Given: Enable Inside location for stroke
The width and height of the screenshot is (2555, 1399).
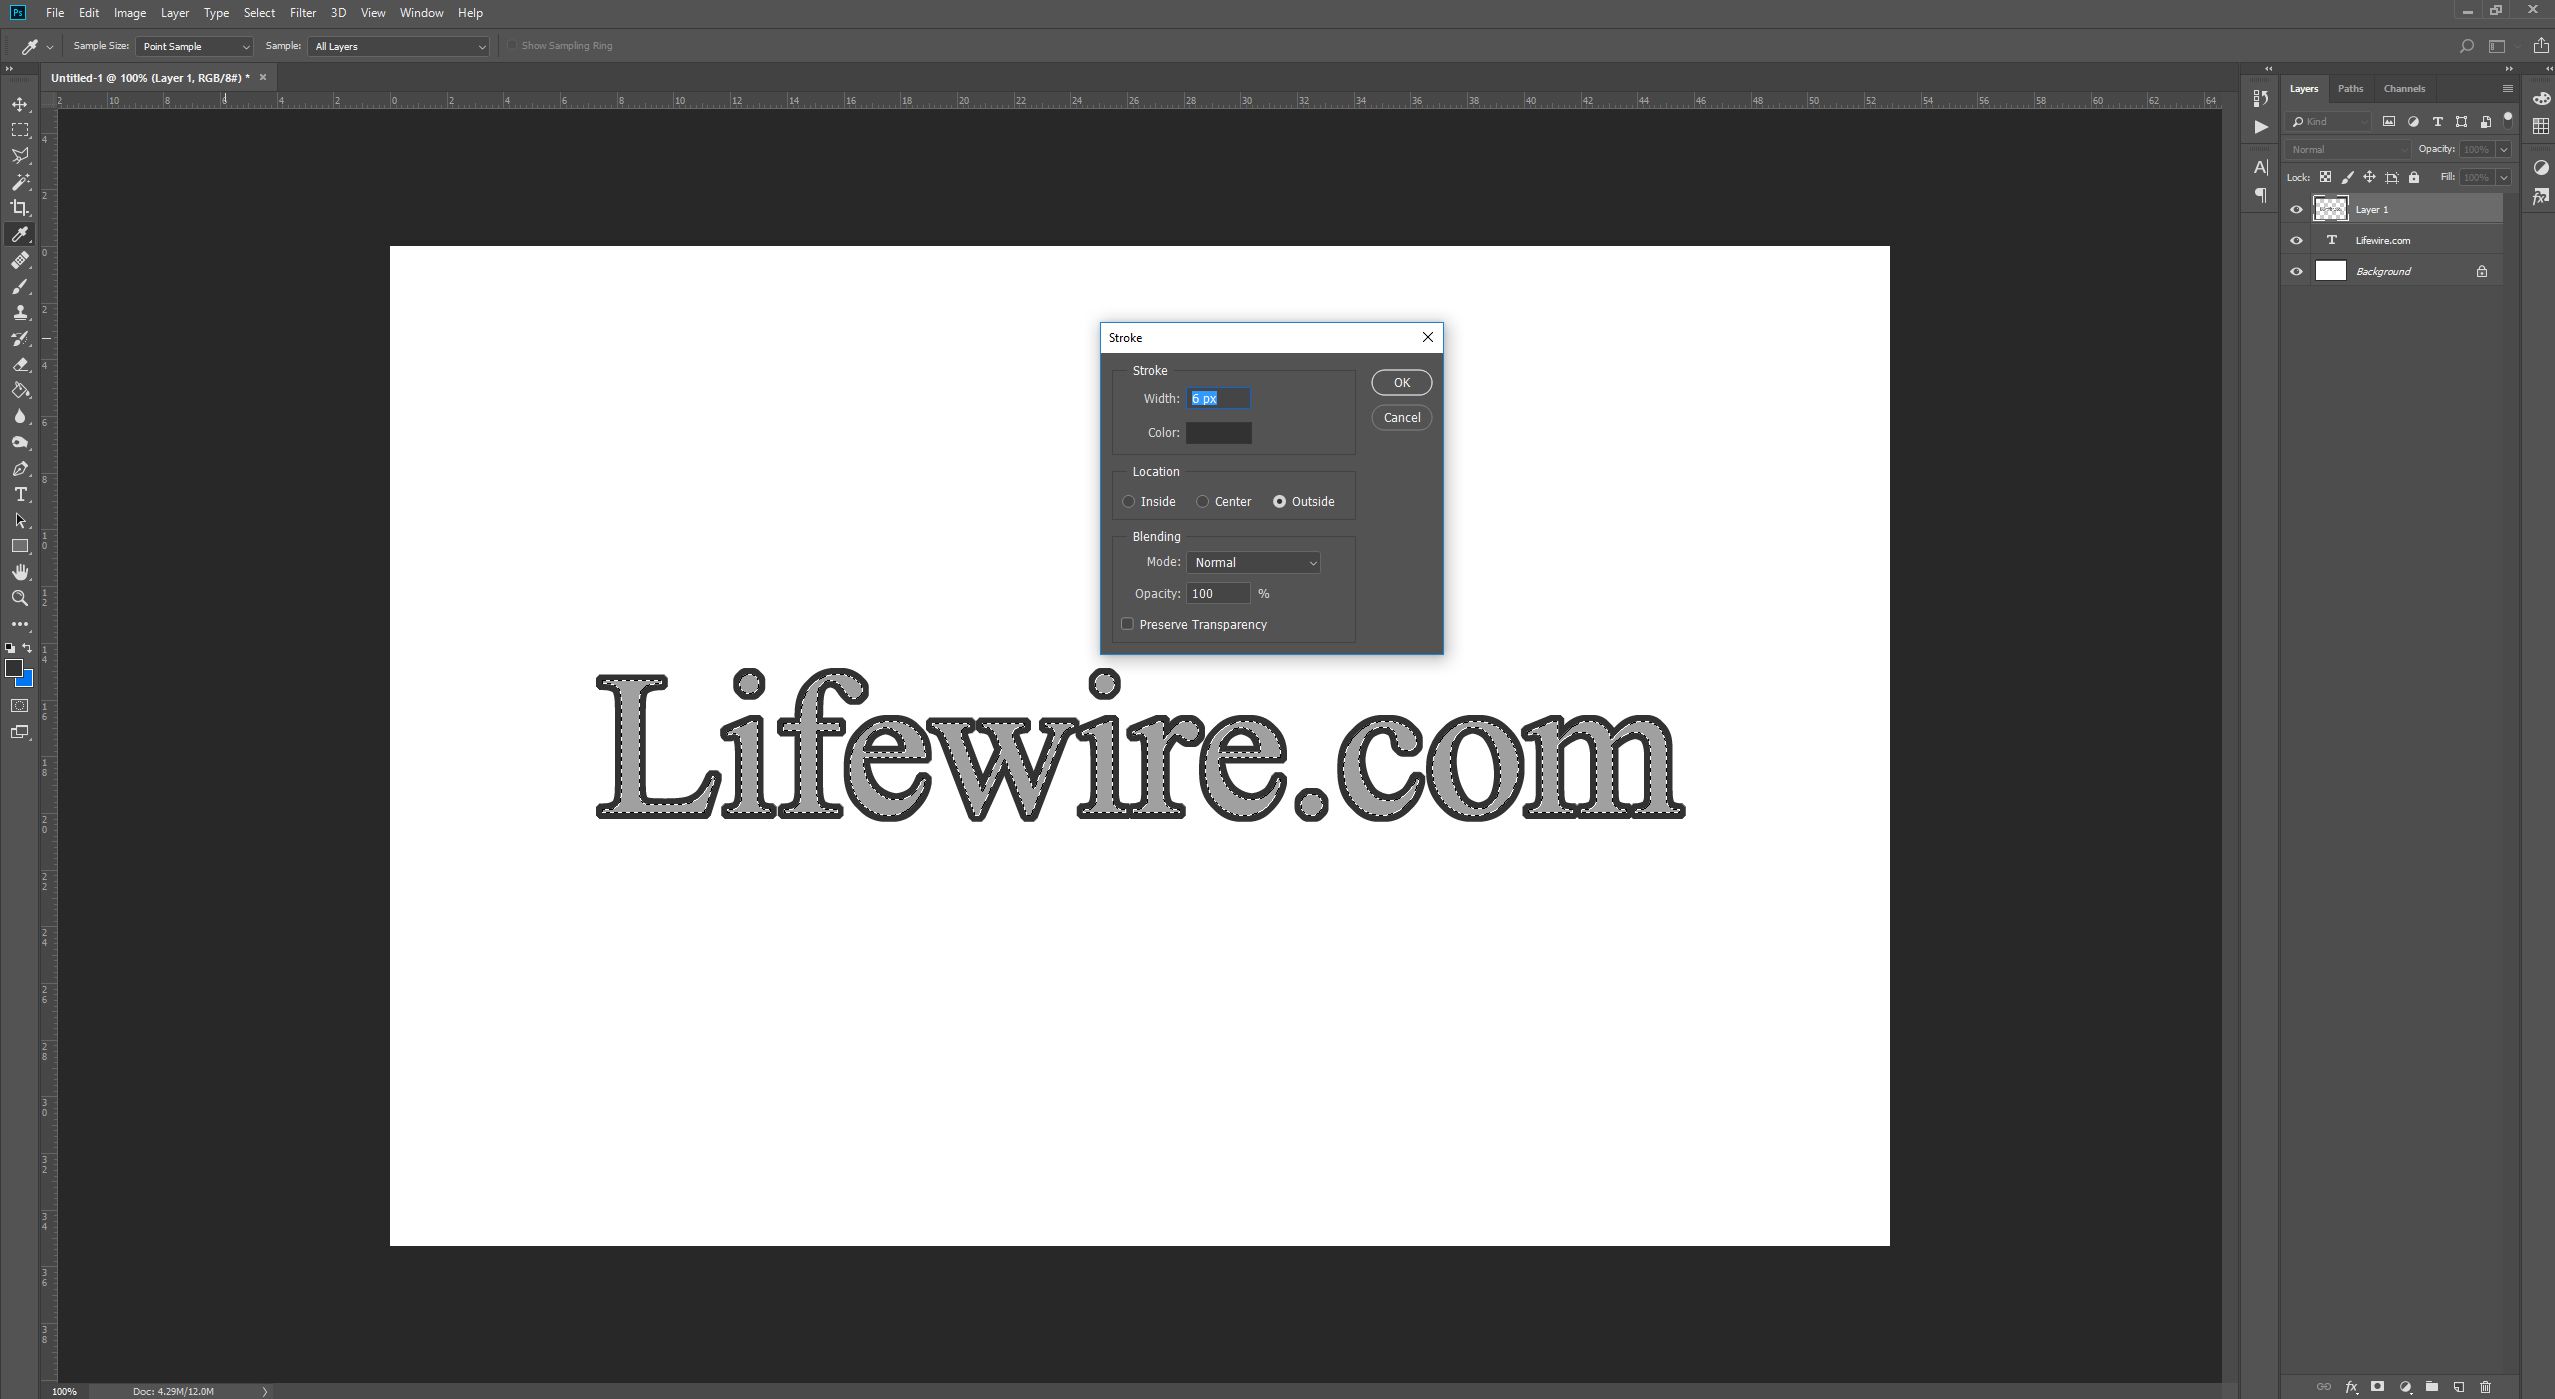Looking at the screenshot, I should [x=1128, y=500].
